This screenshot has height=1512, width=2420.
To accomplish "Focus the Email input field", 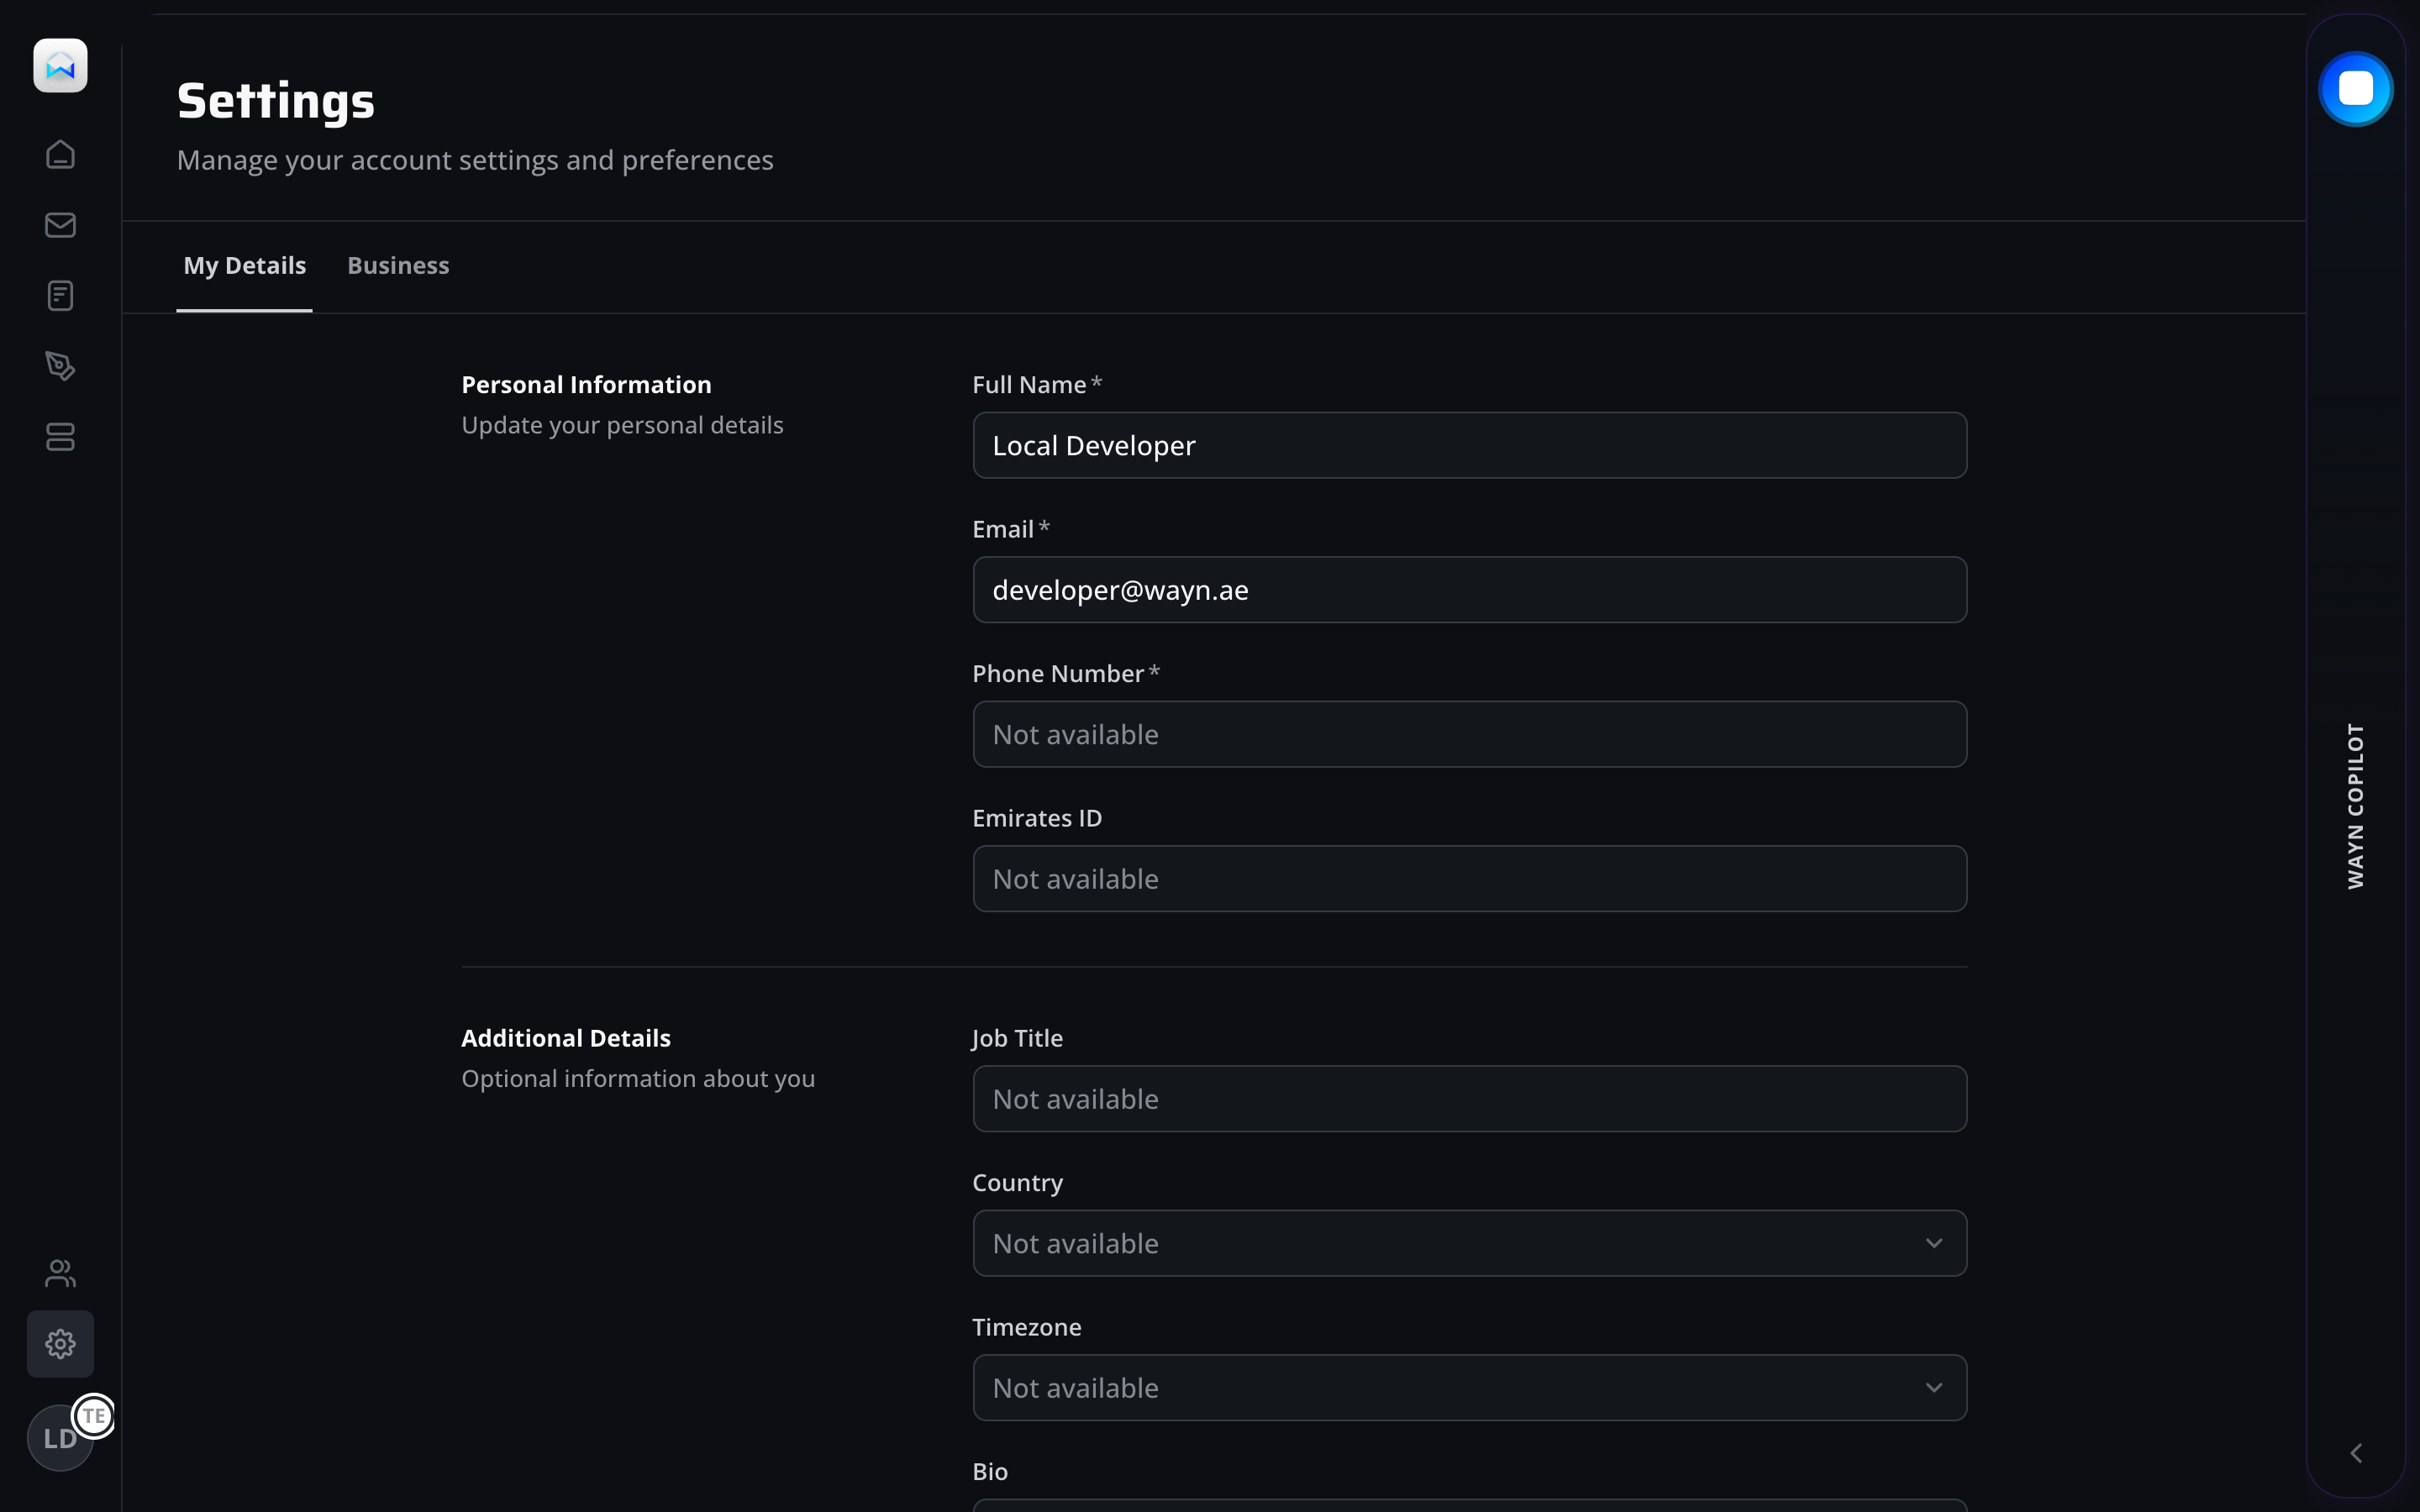I will point(1469,590).
